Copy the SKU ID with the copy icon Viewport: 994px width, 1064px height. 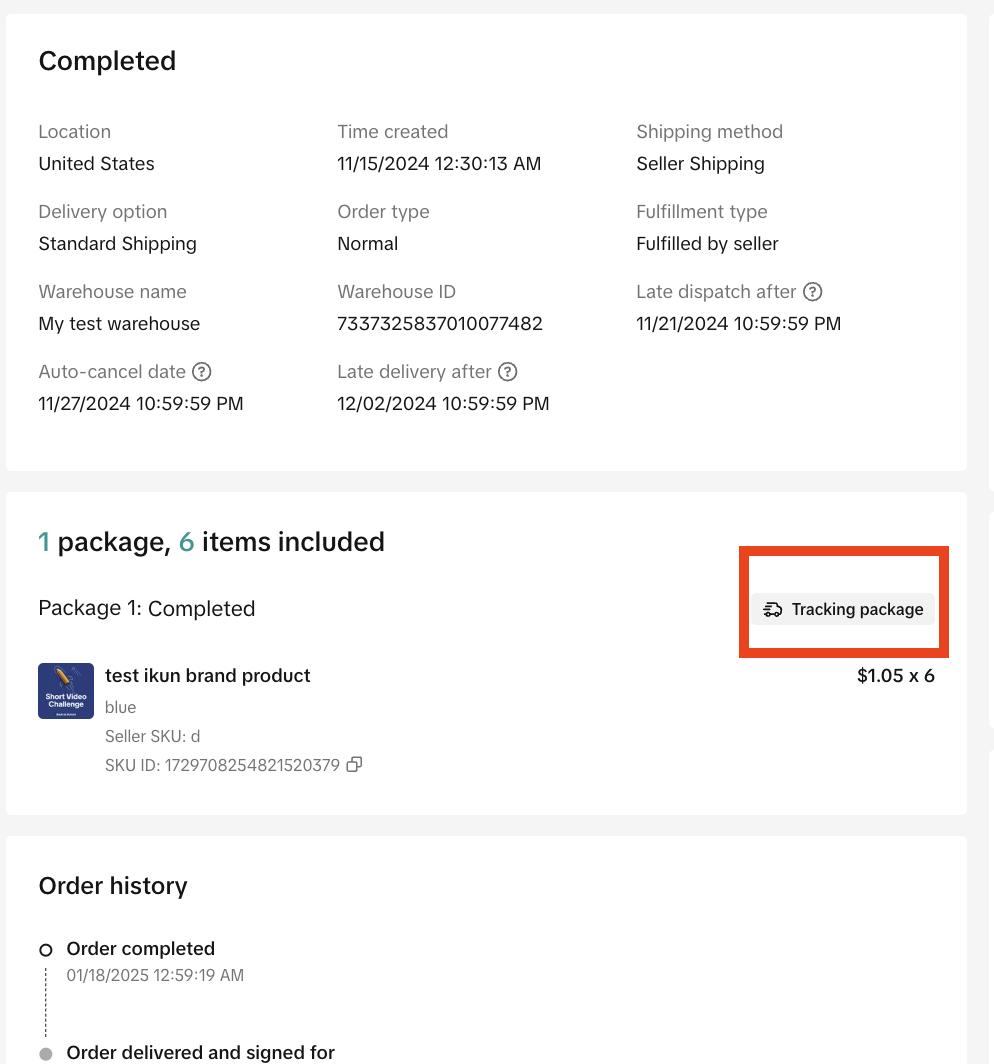tap(354, 765)
